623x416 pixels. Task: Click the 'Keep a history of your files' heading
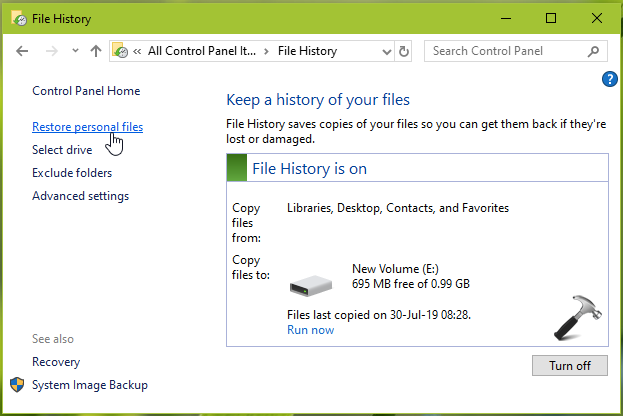[x=318, y=100]
